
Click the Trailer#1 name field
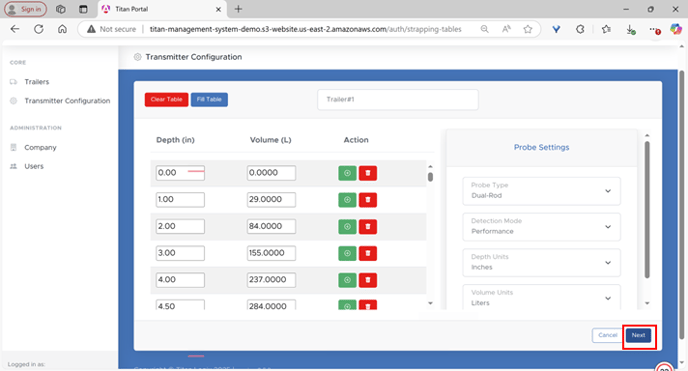pyautogui.click(x=398, y=100)
